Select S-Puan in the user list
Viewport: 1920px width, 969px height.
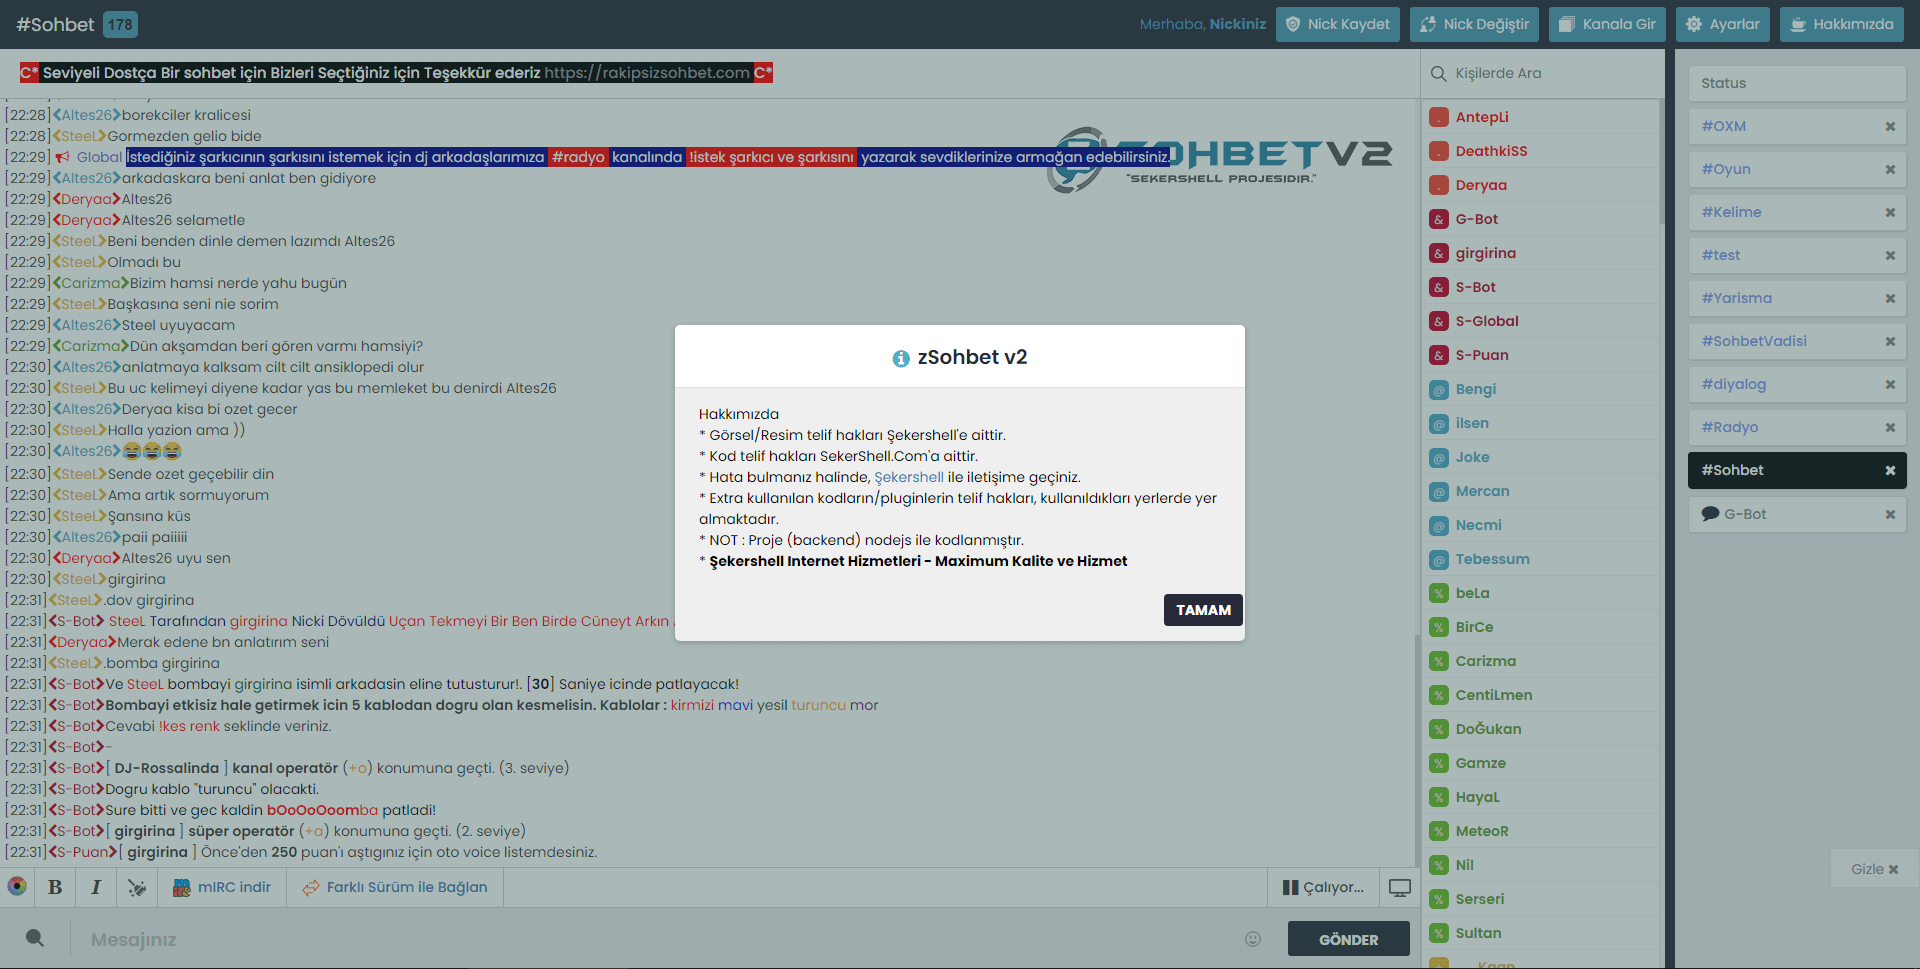pyautogui.click(x=1540, y=355)
